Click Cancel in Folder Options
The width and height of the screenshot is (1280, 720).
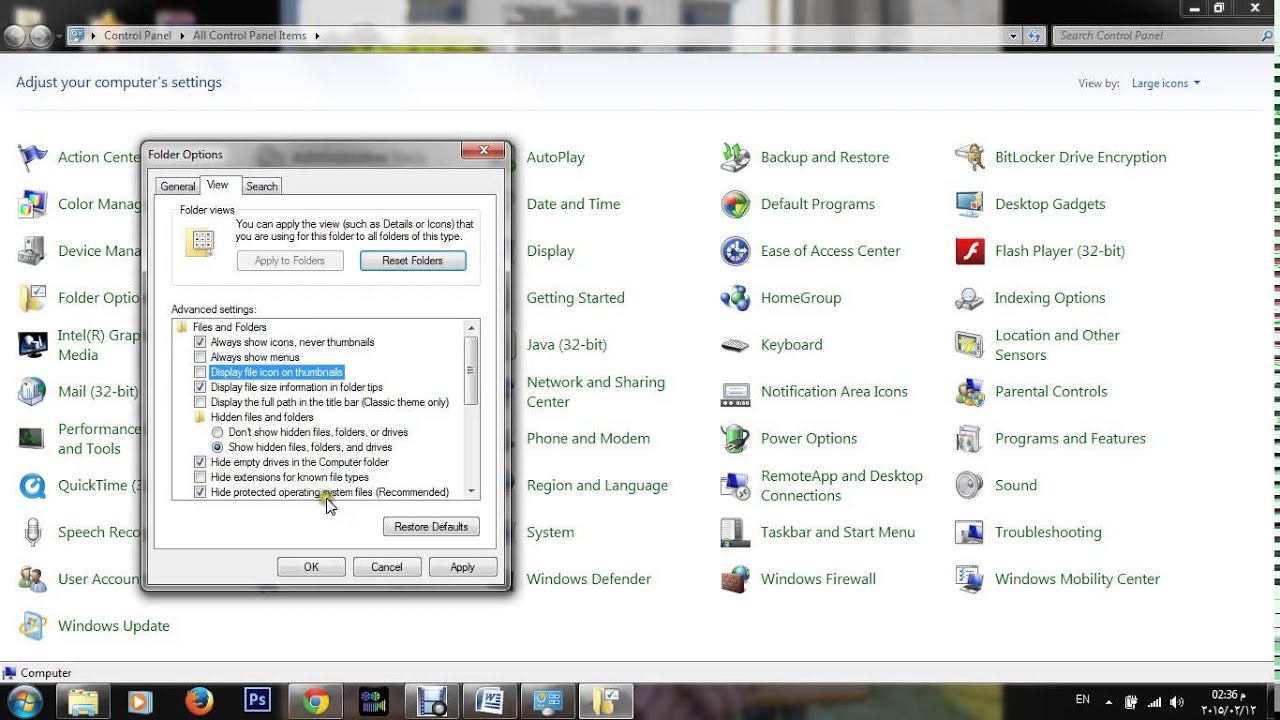point(387,567)
